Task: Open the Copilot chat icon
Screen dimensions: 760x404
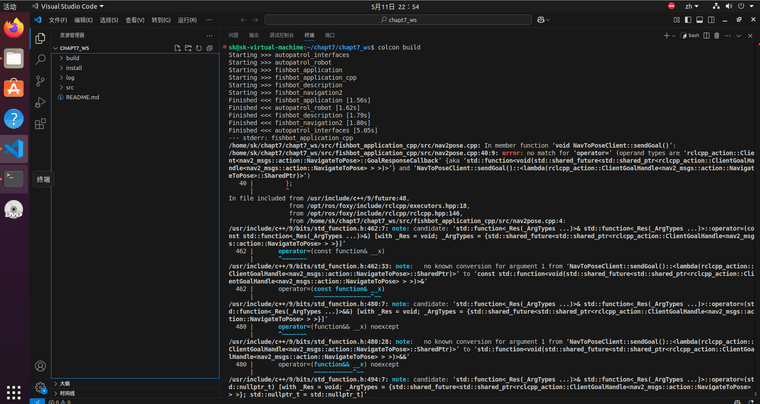Action: [541, 20]
